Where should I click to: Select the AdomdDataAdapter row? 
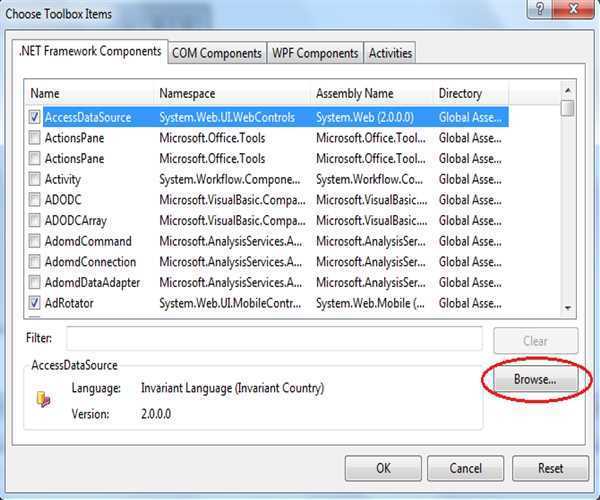pyautogui.click(x=92, y=282)
